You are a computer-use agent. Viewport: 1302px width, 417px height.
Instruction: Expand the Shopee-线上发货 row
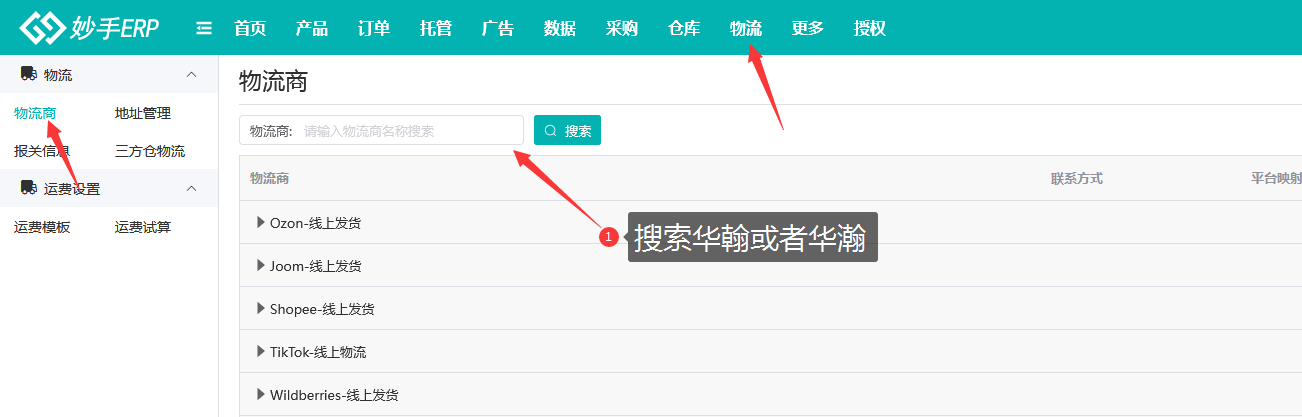261,309
